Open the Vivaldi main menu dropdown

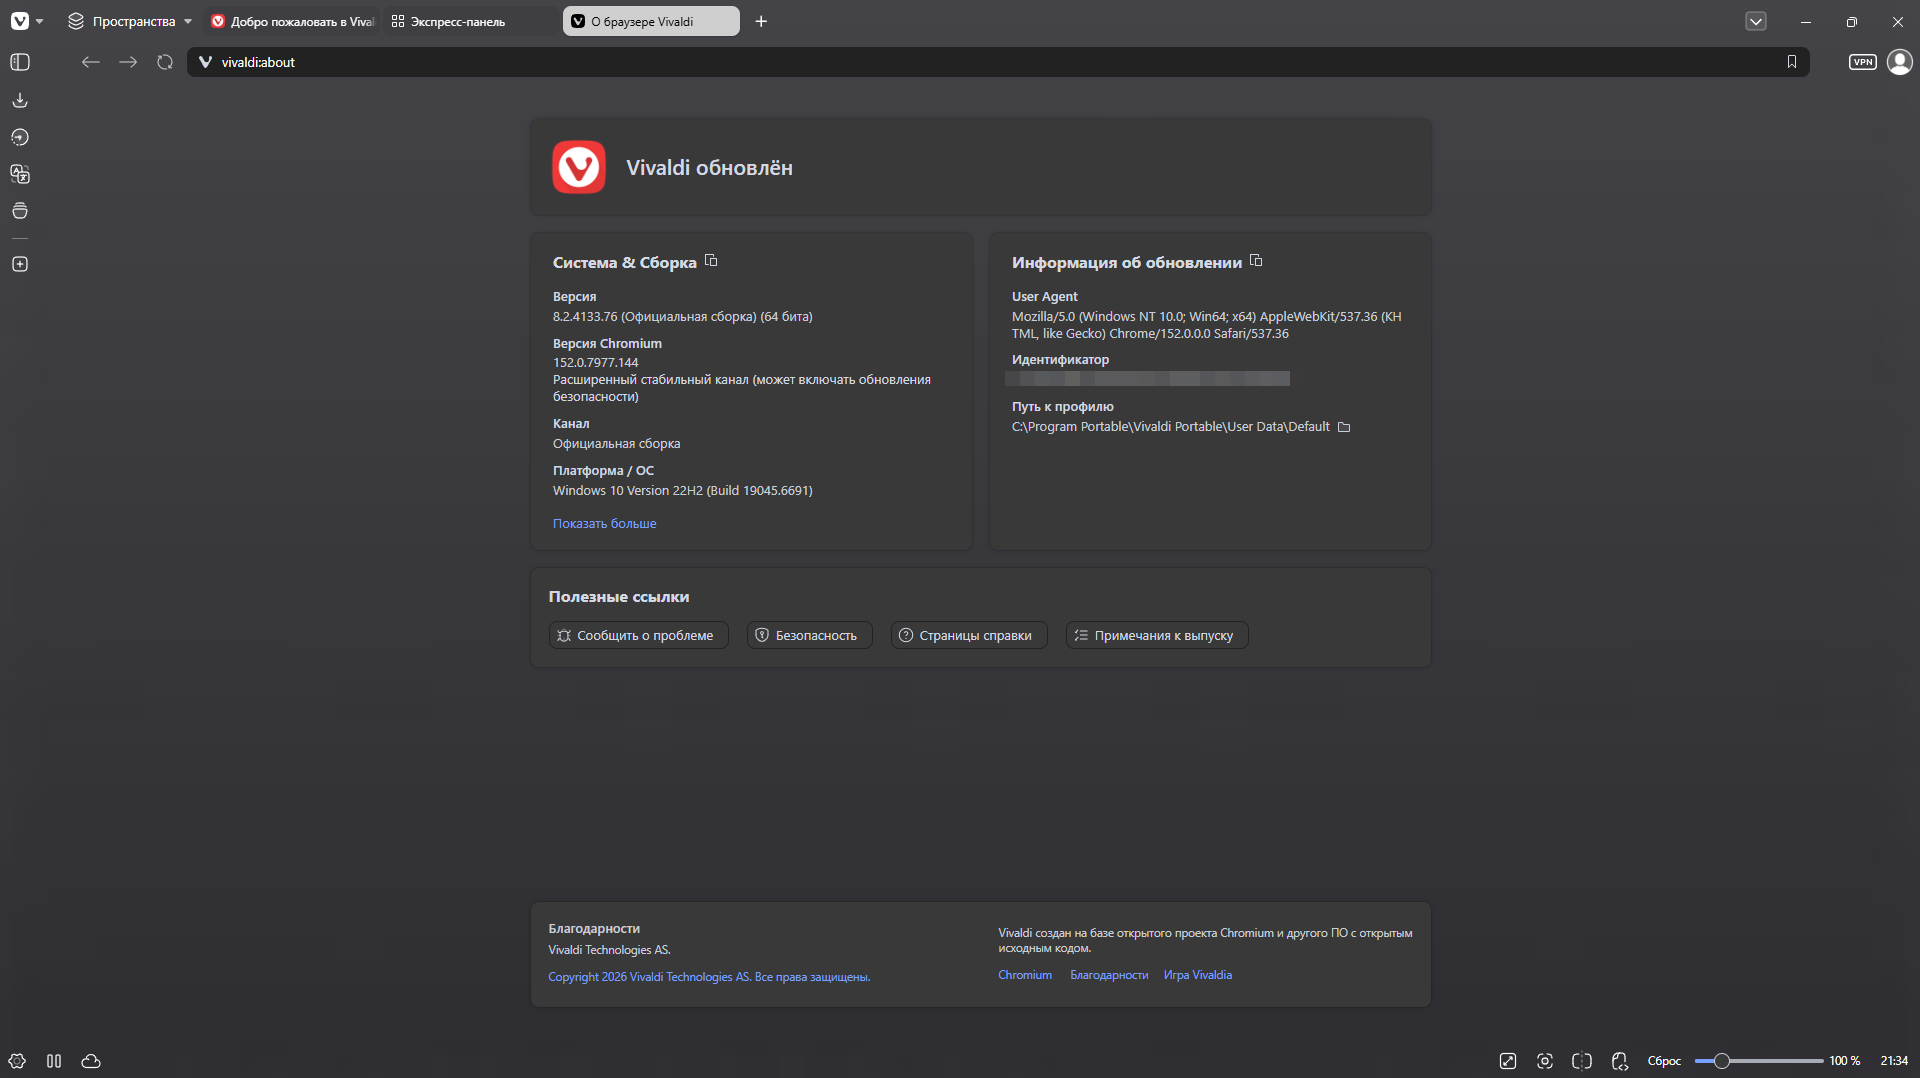(x=27, y=21)
